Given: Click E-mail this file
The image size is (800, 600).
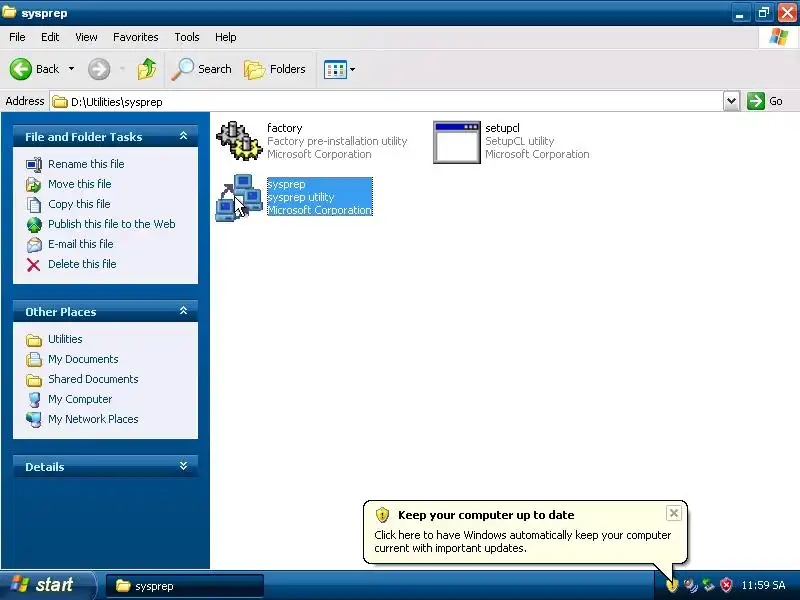Looking at the screenshot, I should [81, 244].
